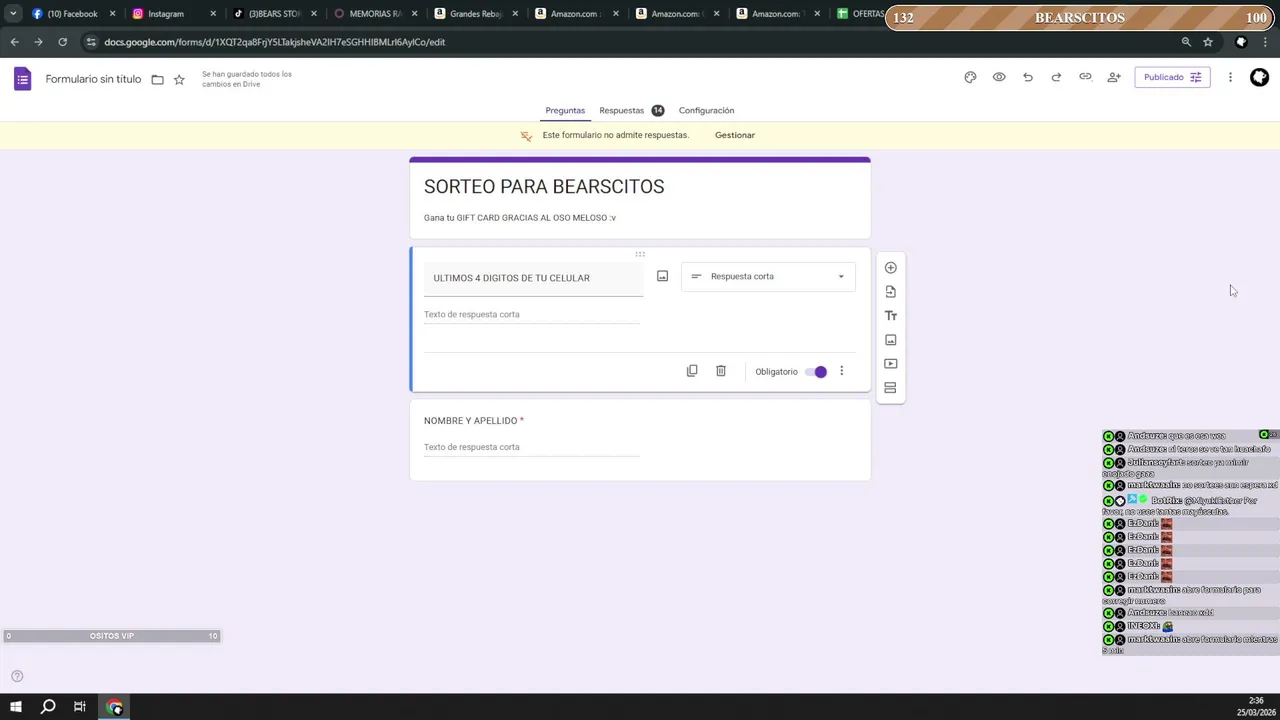Open Task View in taskbar
Screen dimensions: 1280x720
pyautogui.click(x=80, y=707)
